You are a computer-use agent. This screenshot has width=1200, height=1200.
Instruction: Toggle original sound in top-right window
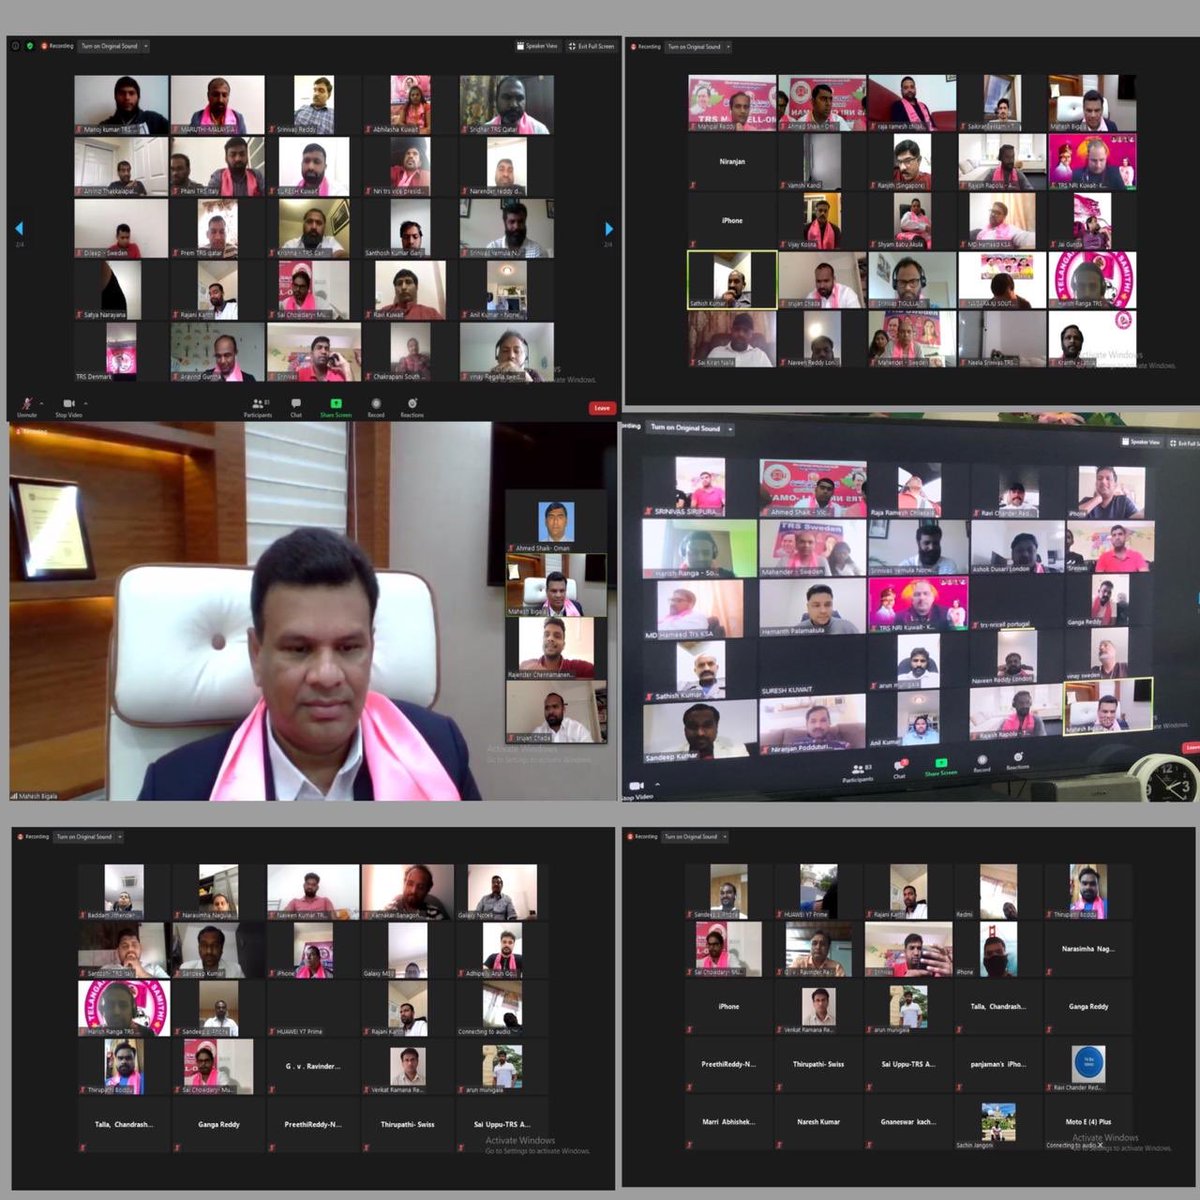(694, 47)
